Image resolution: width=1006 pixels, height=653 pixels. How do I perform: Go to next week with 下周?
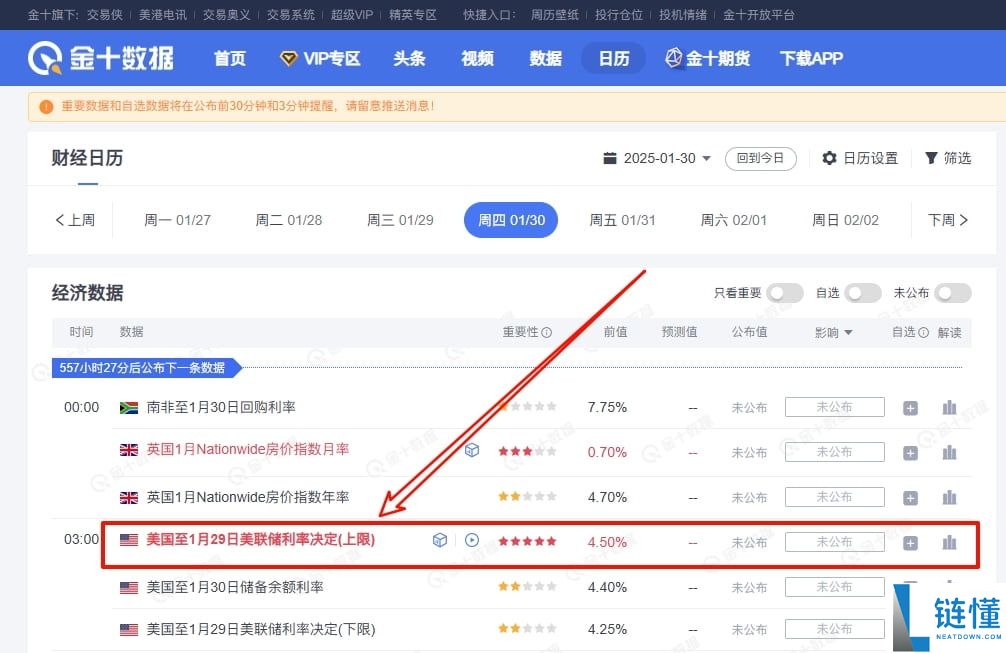click(948, 220)
